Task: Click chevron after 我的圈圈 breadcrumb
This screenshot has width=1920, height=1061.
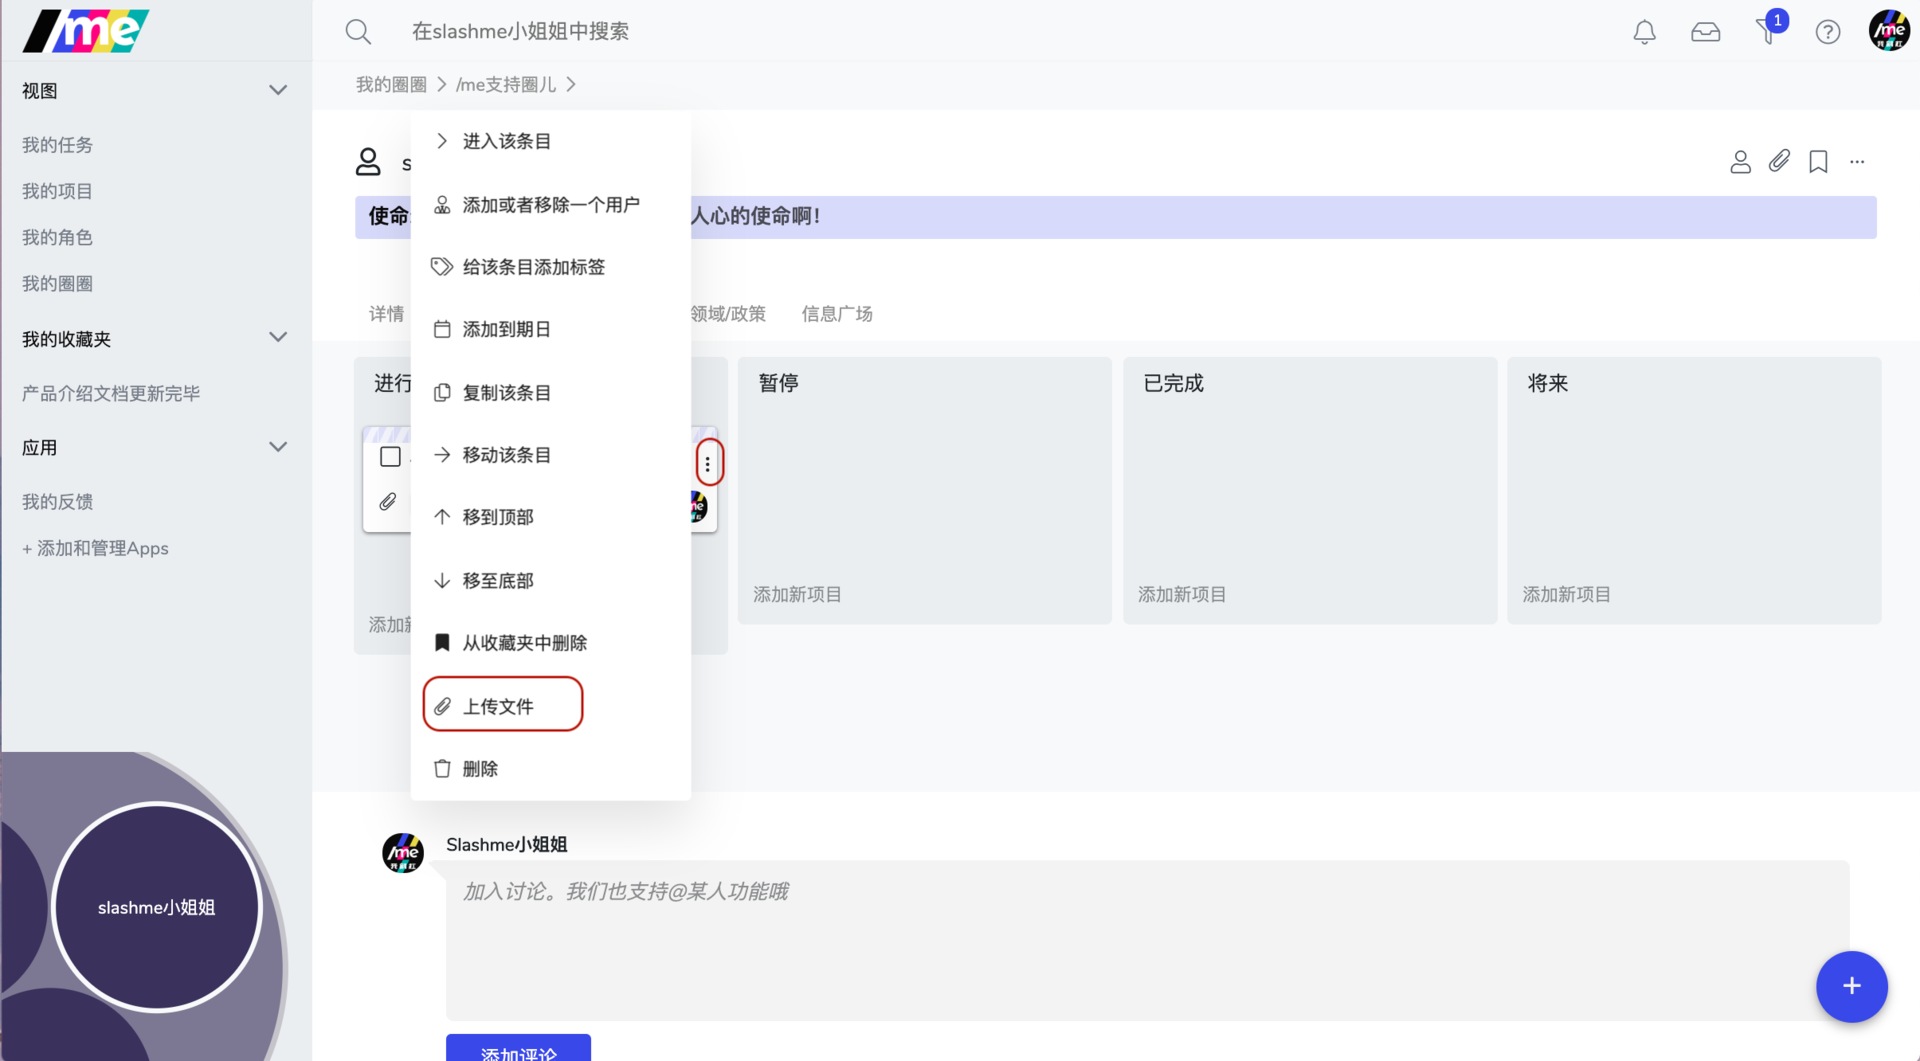Action: 441,84
